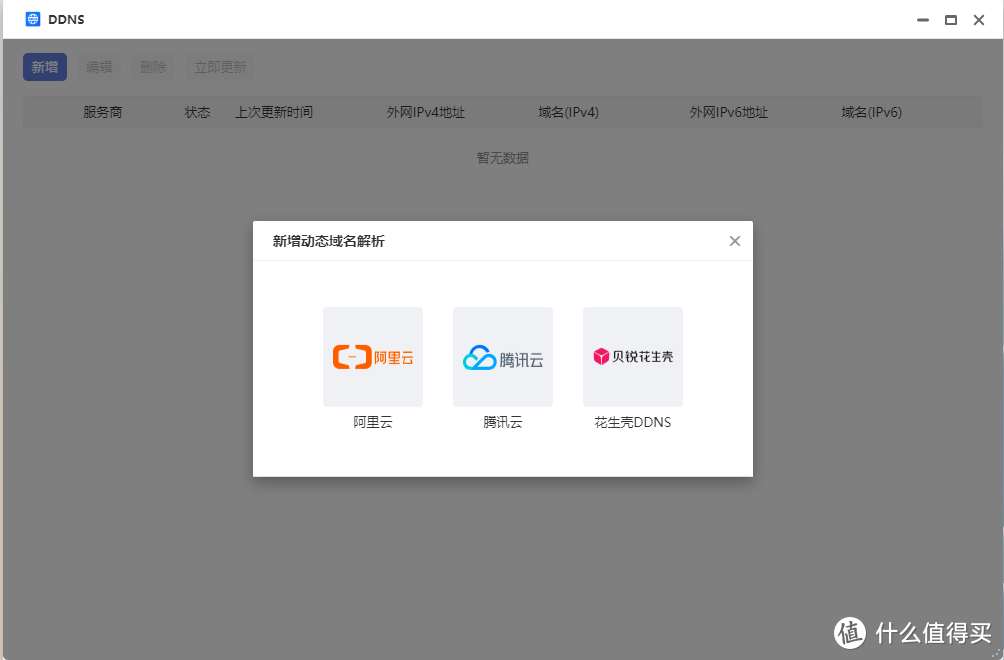
Task: Choose the 贝锐花生壳 provider icon
Action: 632,356
